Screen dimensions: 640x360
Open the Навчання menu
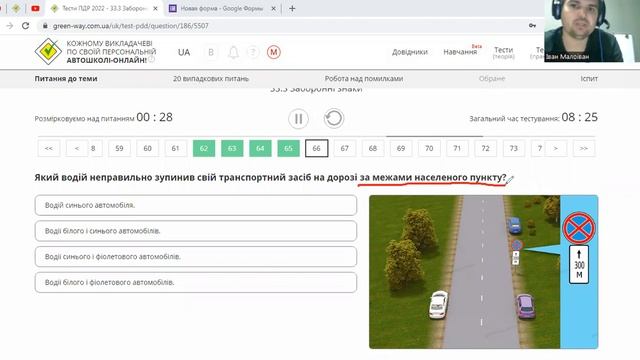click(460, 52)
